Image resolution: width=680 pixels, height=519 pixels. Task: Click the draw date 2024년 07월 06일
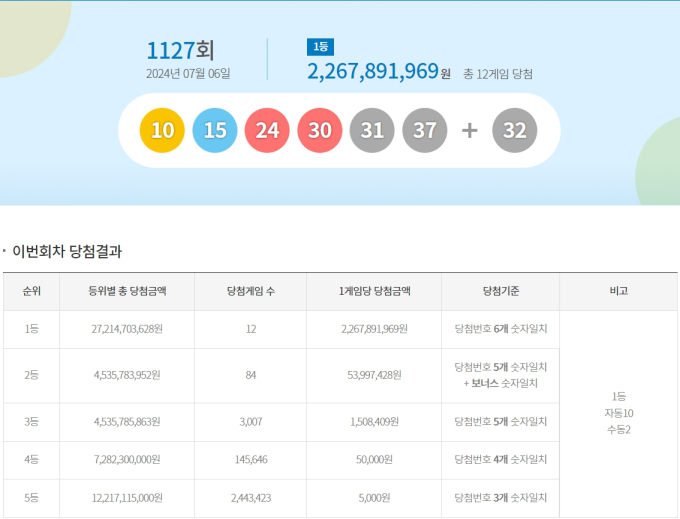point(188,74)
